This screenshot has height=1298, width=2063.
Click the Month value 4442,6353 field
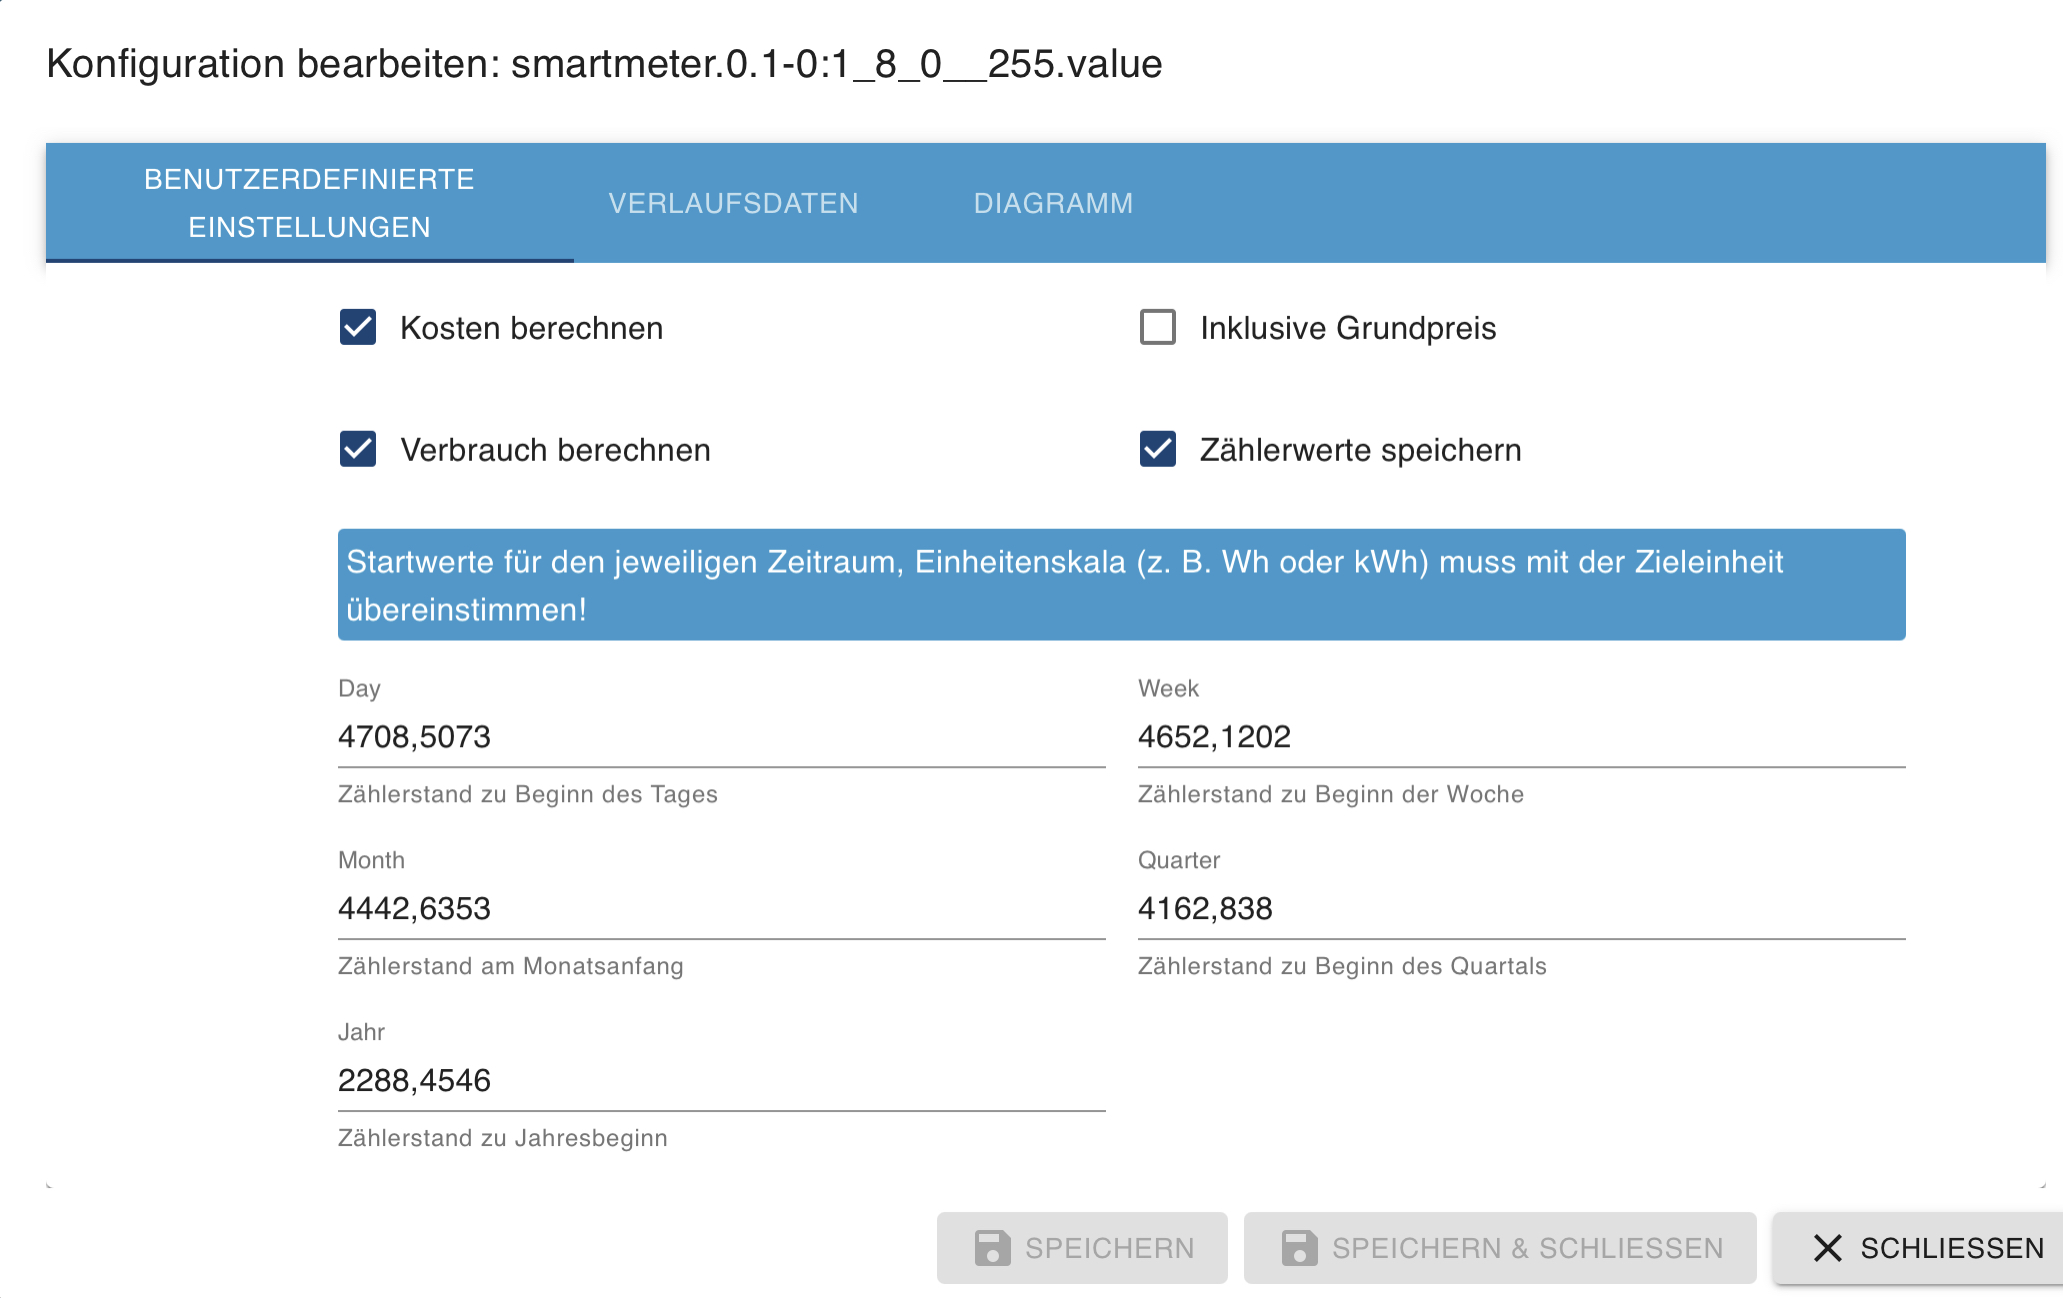[720, 909]
